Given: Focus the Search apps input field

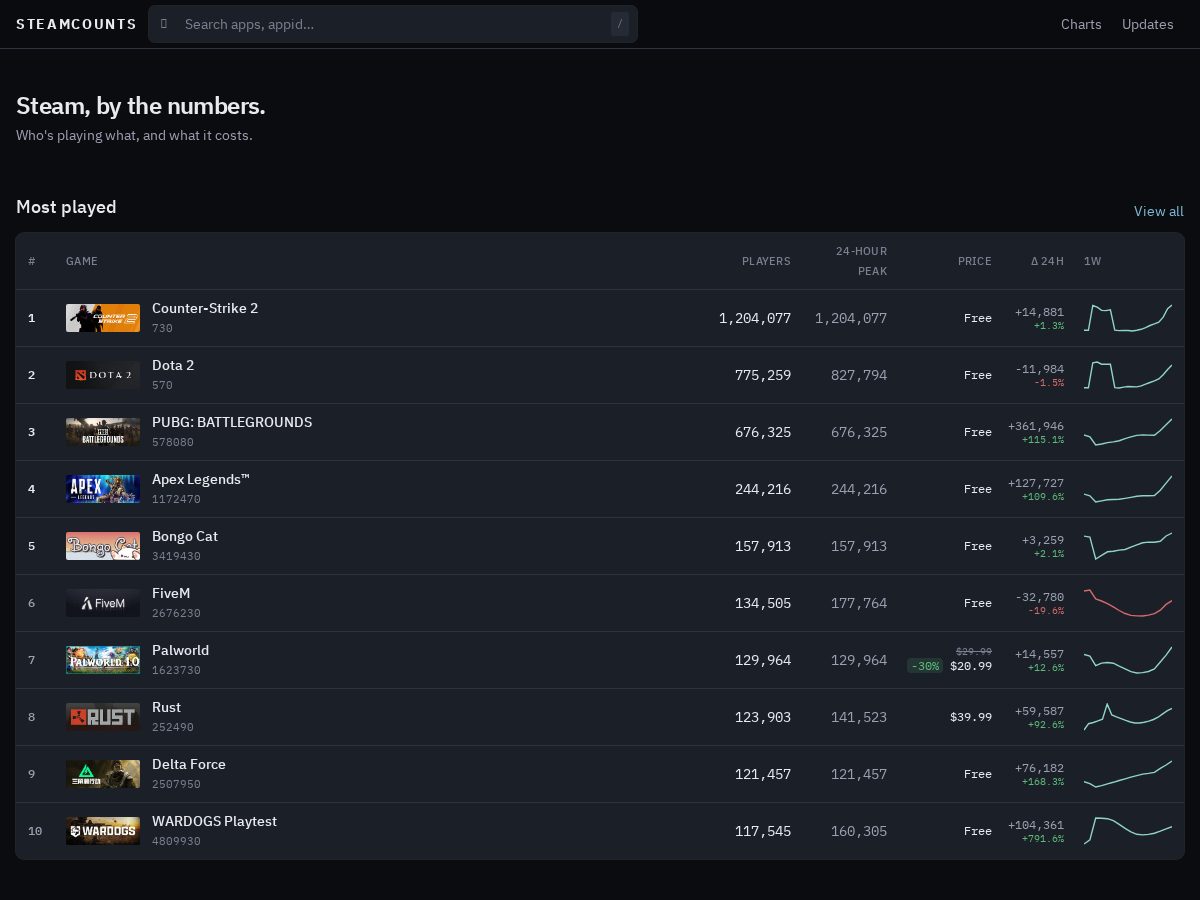Looking at the screenshot, I should click(393, 24).
